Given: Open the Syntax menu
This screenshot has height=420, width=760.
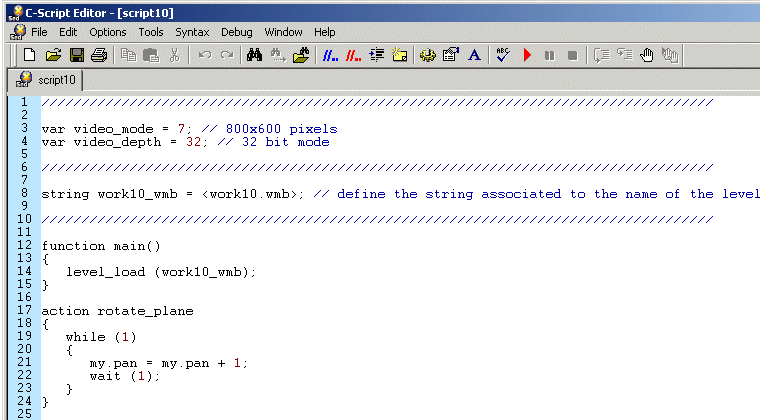Looking at the screenshot, I should click(x=192, y=32).
